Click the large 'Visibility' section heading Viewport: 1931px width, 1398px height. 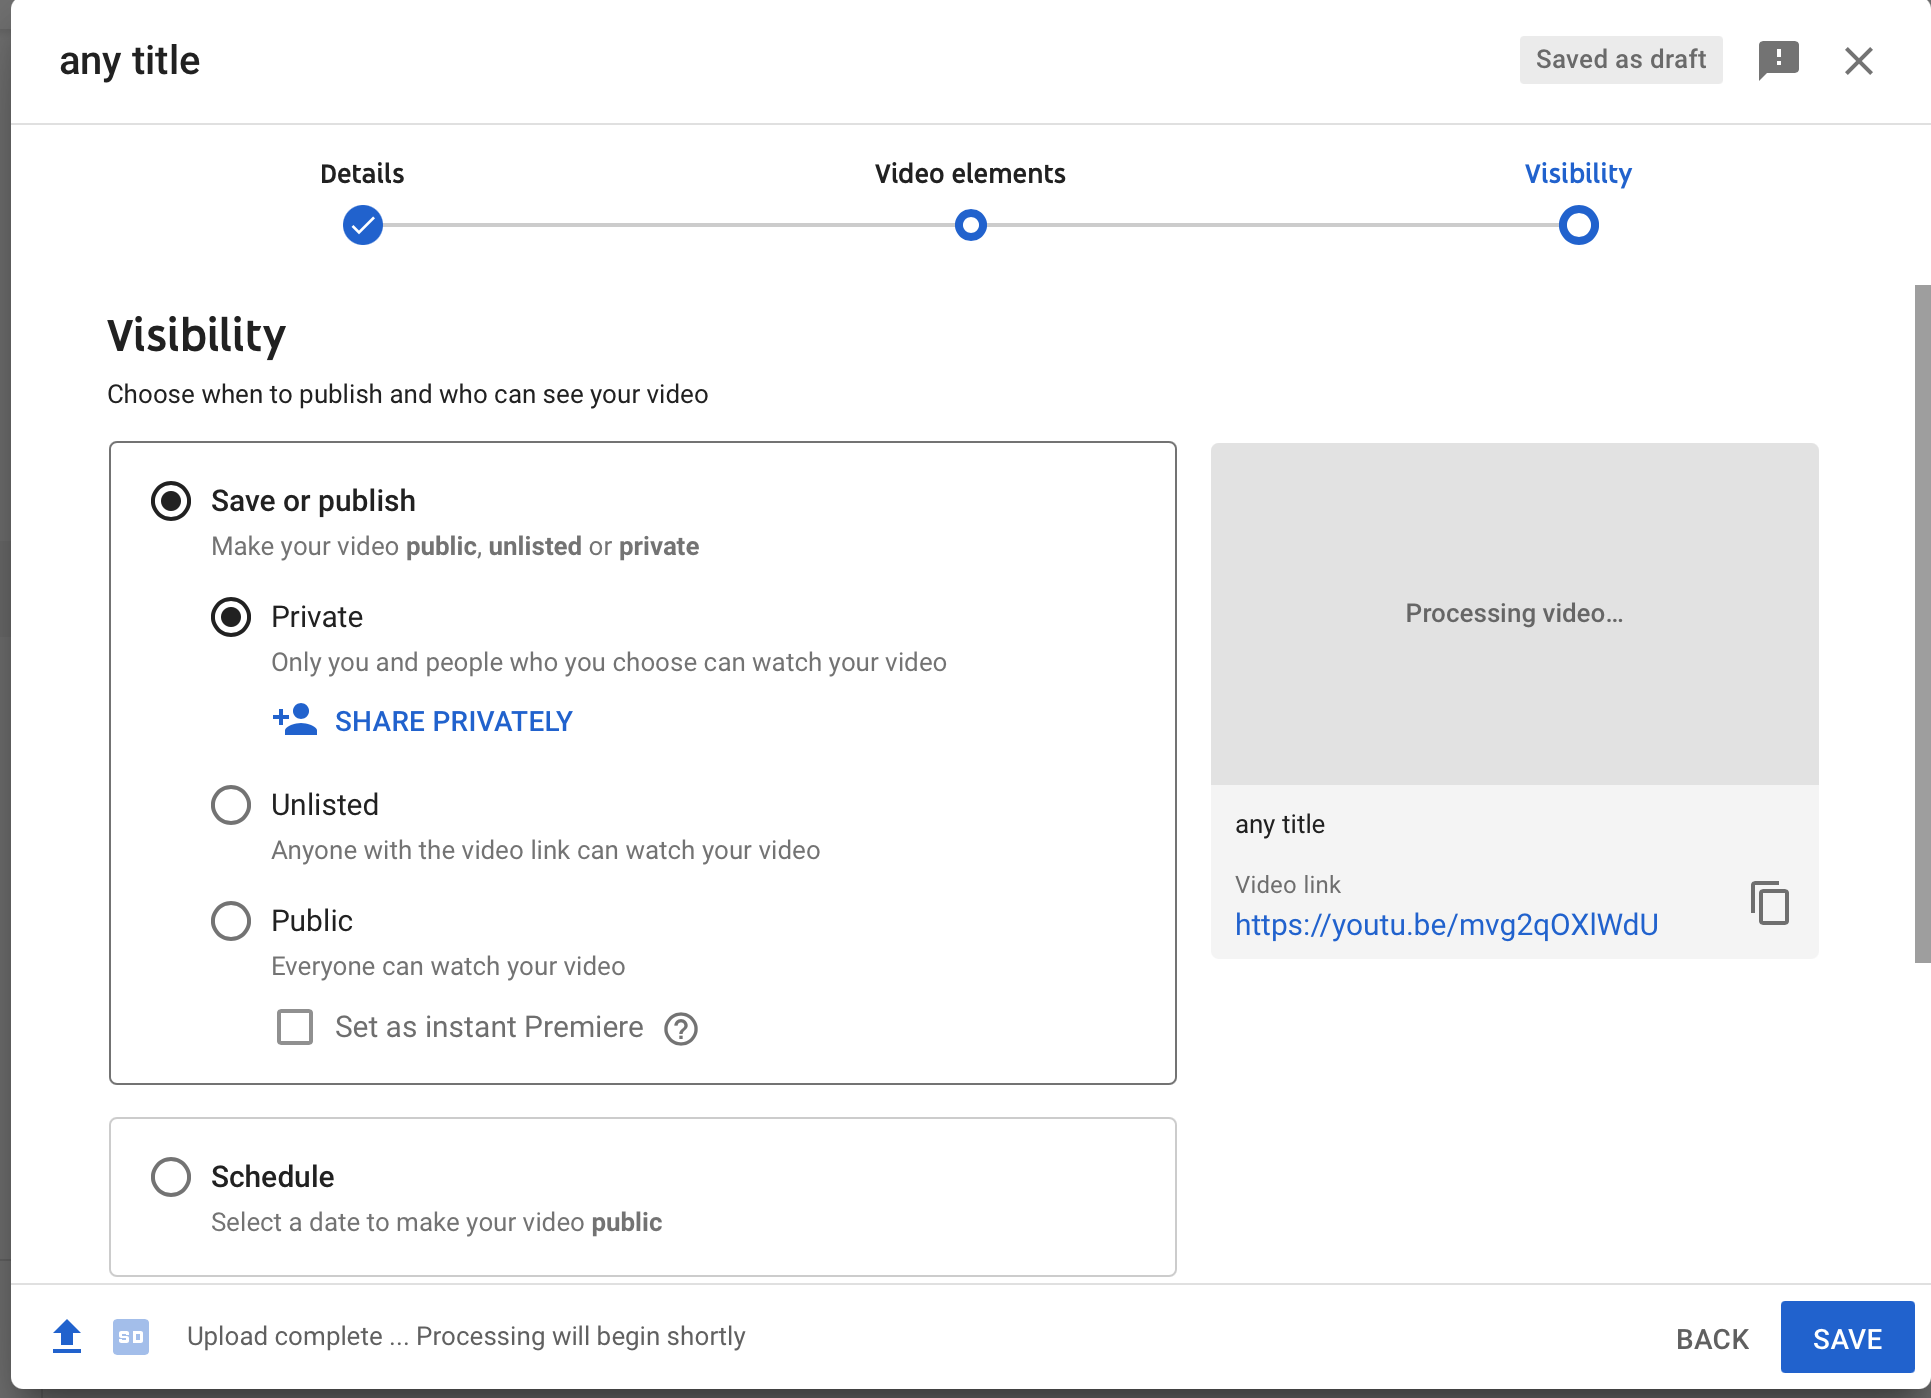197,335
